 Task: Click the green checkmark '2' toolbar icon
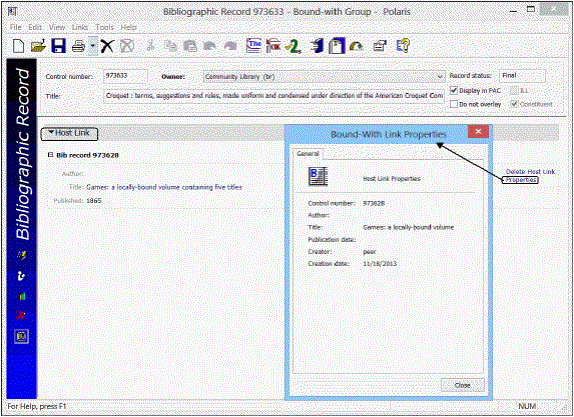click(x=293, y=46)
